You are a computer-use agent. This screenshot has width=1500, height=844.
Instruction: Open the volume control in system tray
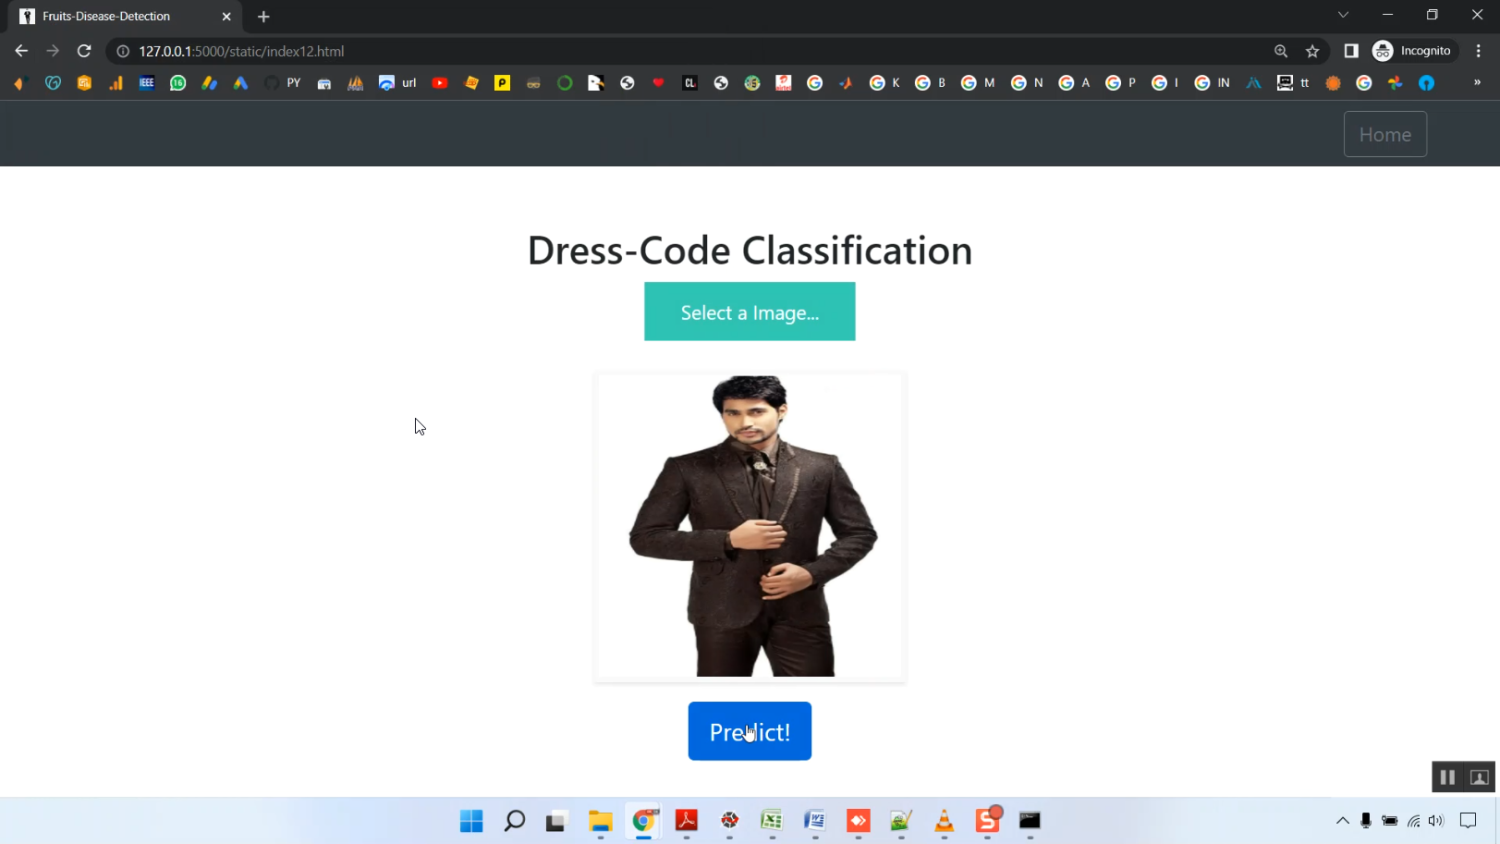1436,821
